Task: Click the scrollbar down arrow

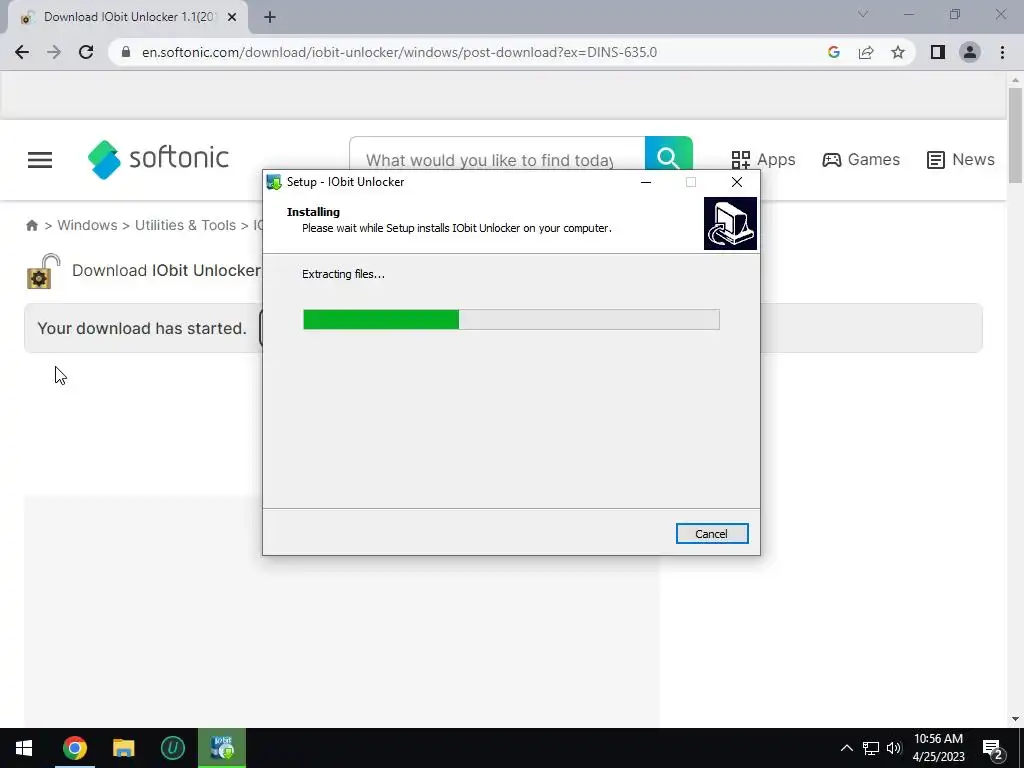Action: tap(1015, 719)
